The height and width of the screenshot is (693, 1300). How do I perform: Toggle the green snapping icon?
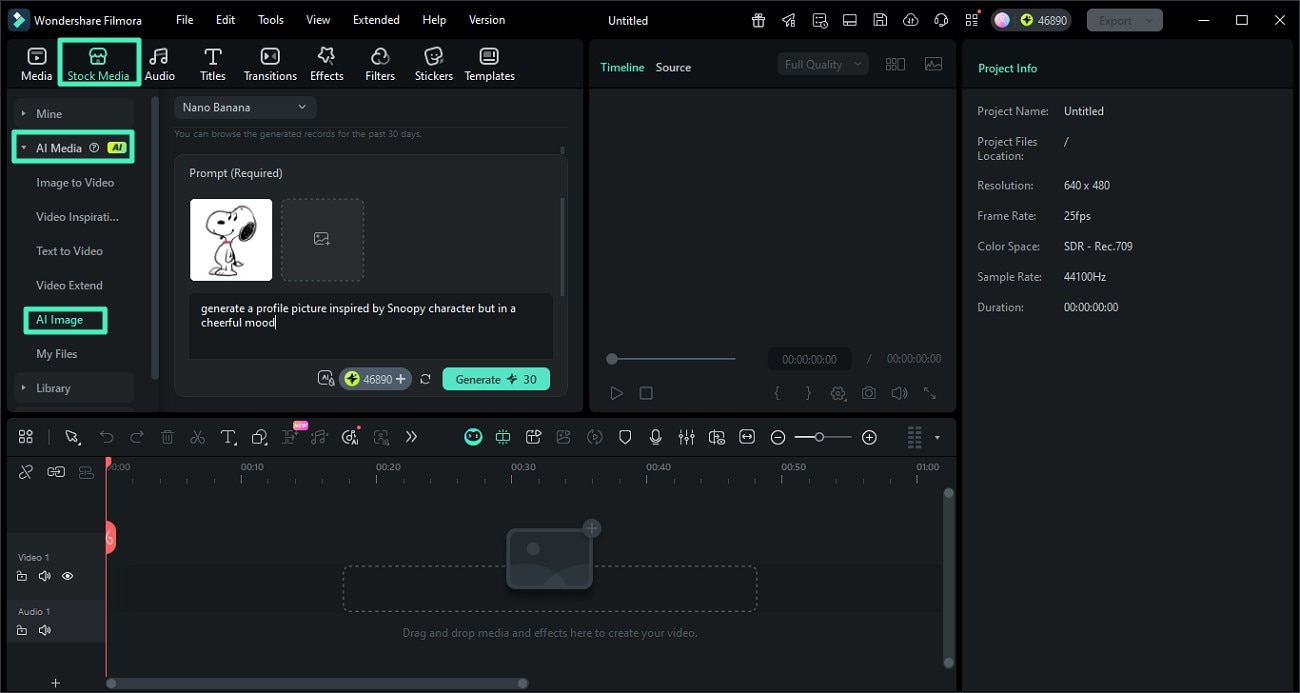click(x=503, y=437)
